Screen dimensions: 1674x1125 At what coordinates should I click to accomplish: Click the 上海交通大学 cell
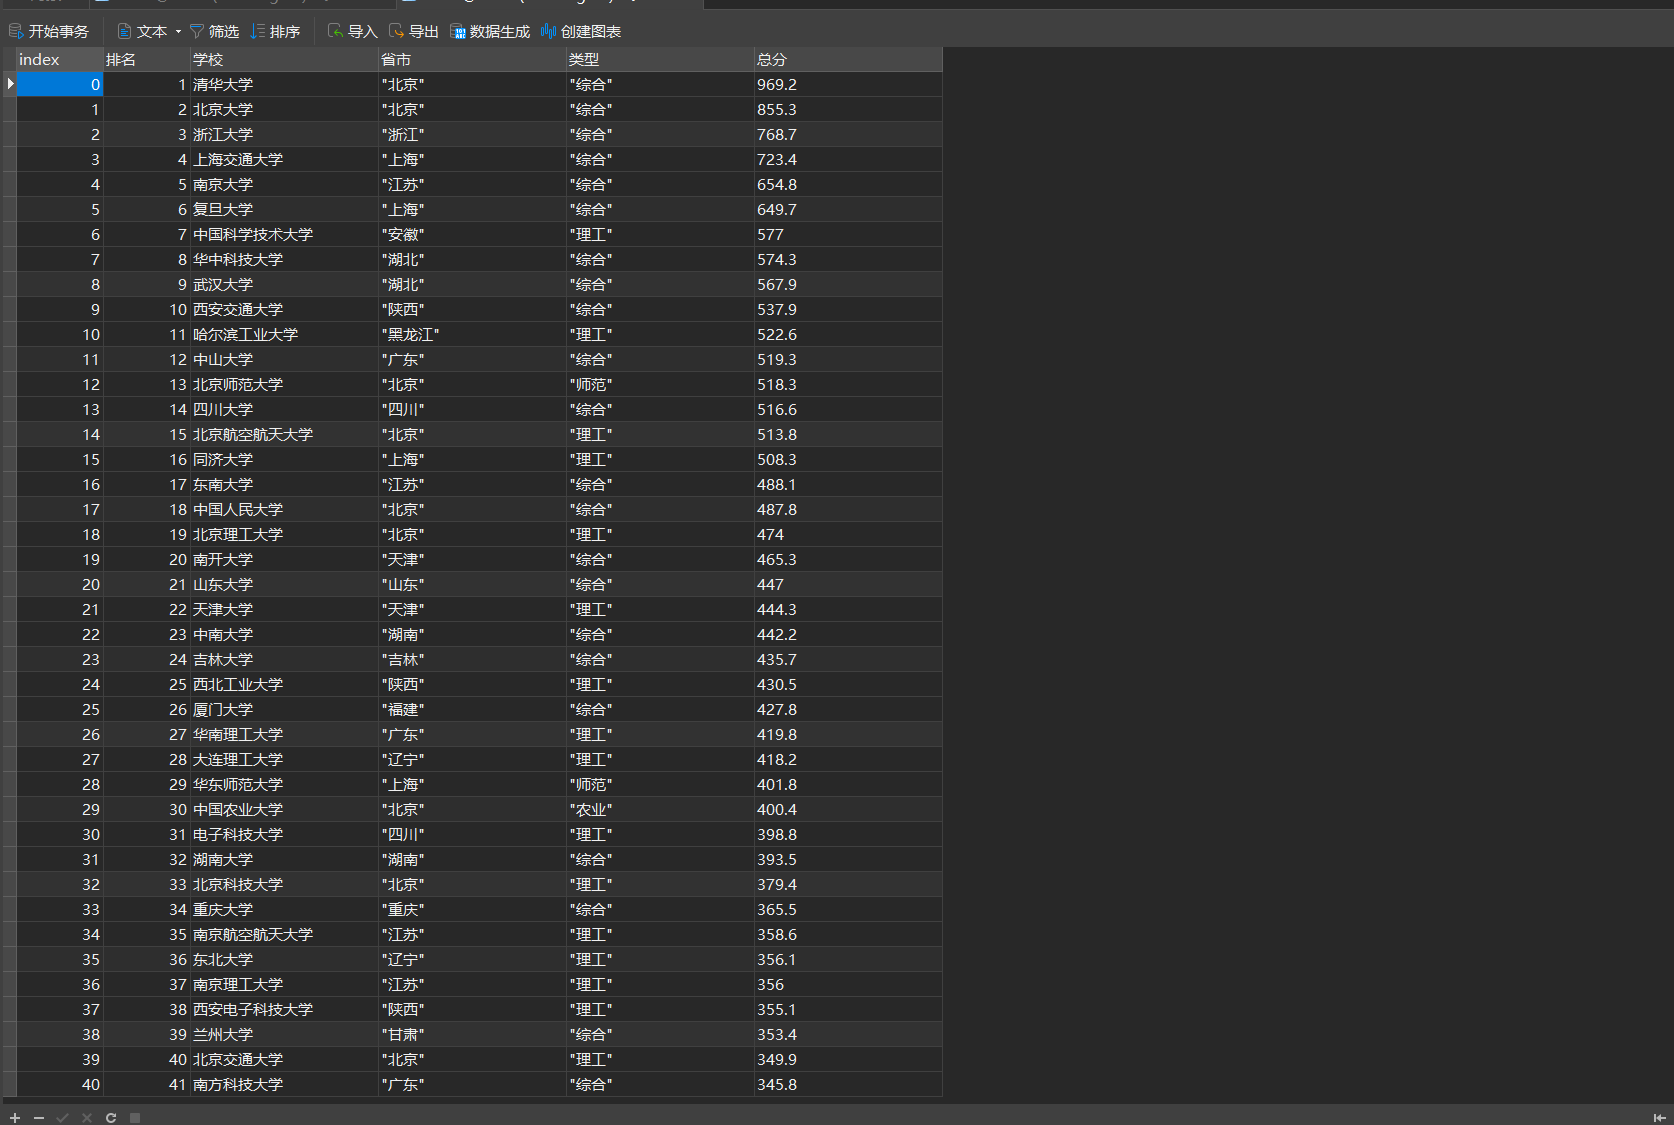tap(284, 159)
